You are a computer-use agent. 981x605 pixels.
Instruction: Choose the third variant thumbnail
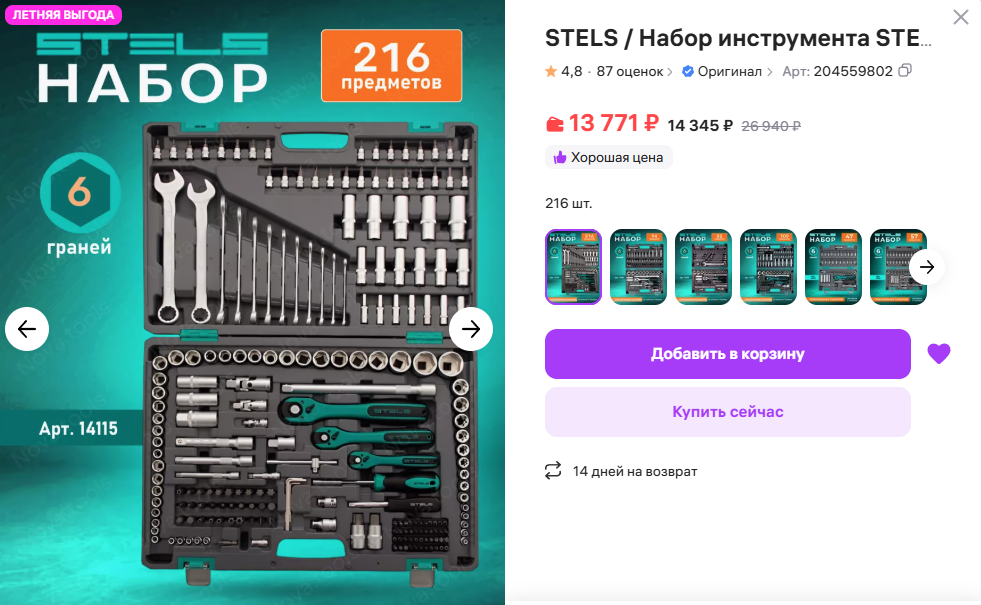[x=703, y=267]
